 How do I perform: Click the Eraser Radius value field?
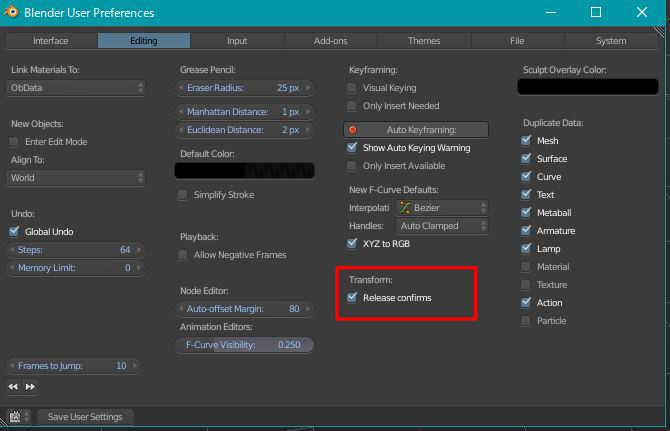tap(244, 88)
